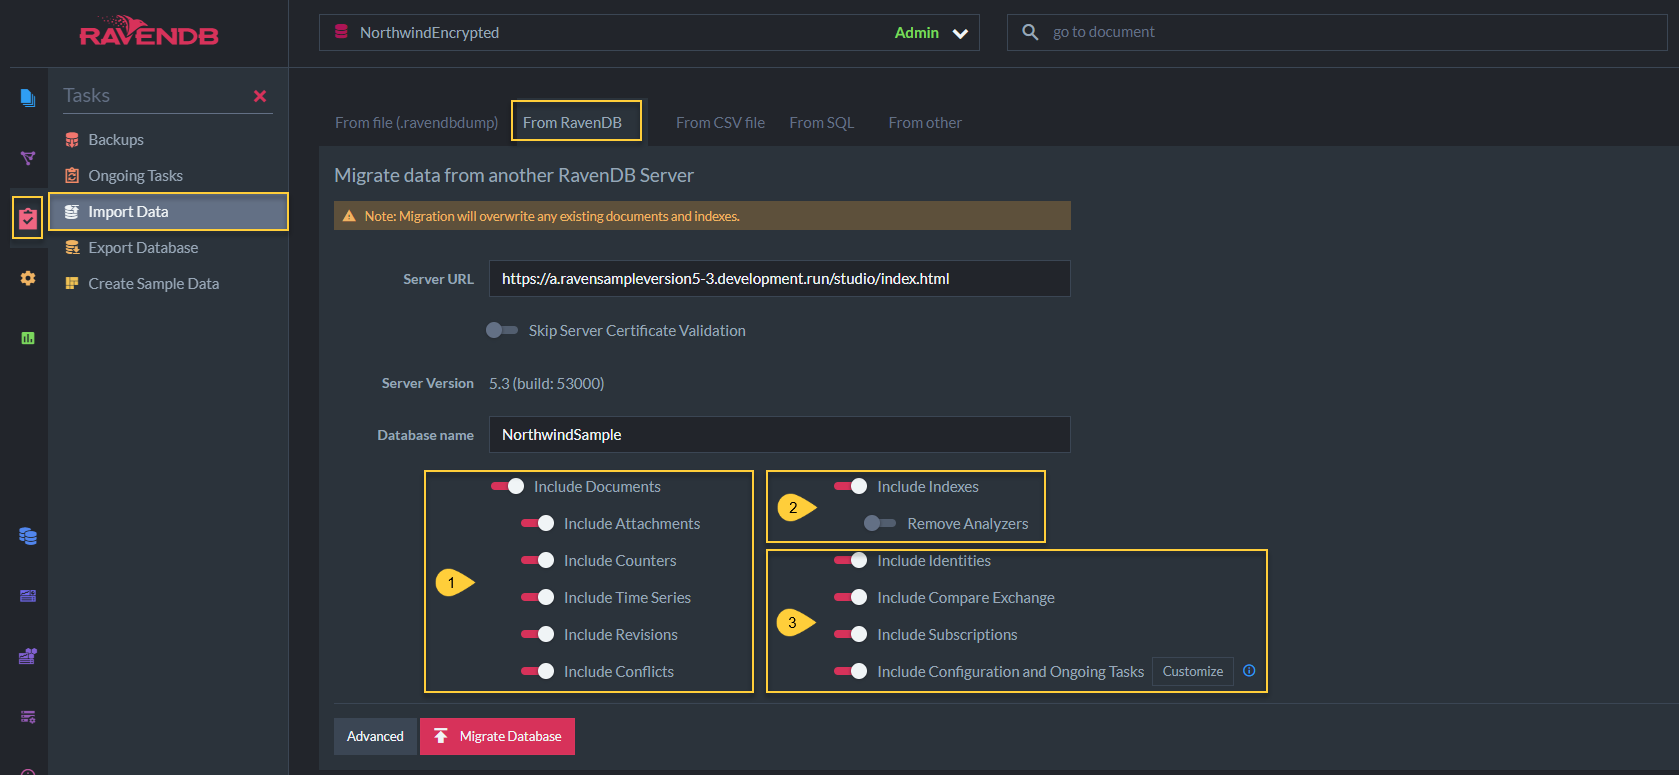Image resolution: width=1679 pixels, height=775 pixels.
Task: Close the Tasks panel with the red X
Action: pos(260,96)
